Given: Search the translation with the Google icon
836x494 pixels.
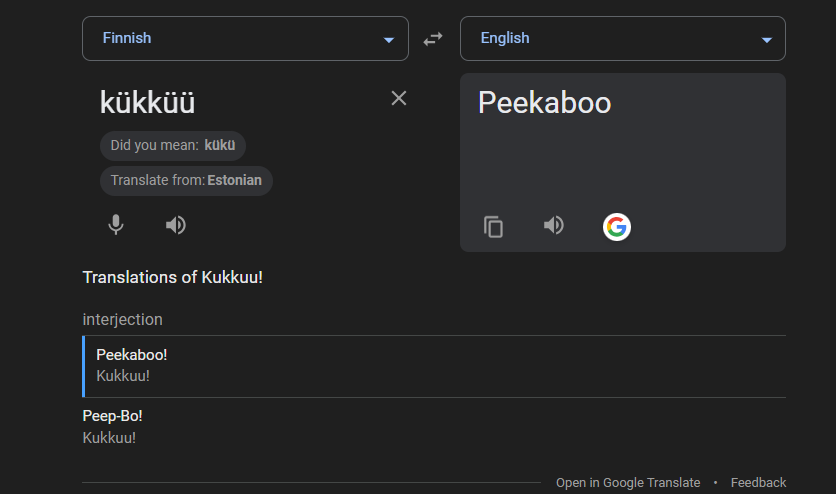Looking at the screenshot, I should 617,227.
